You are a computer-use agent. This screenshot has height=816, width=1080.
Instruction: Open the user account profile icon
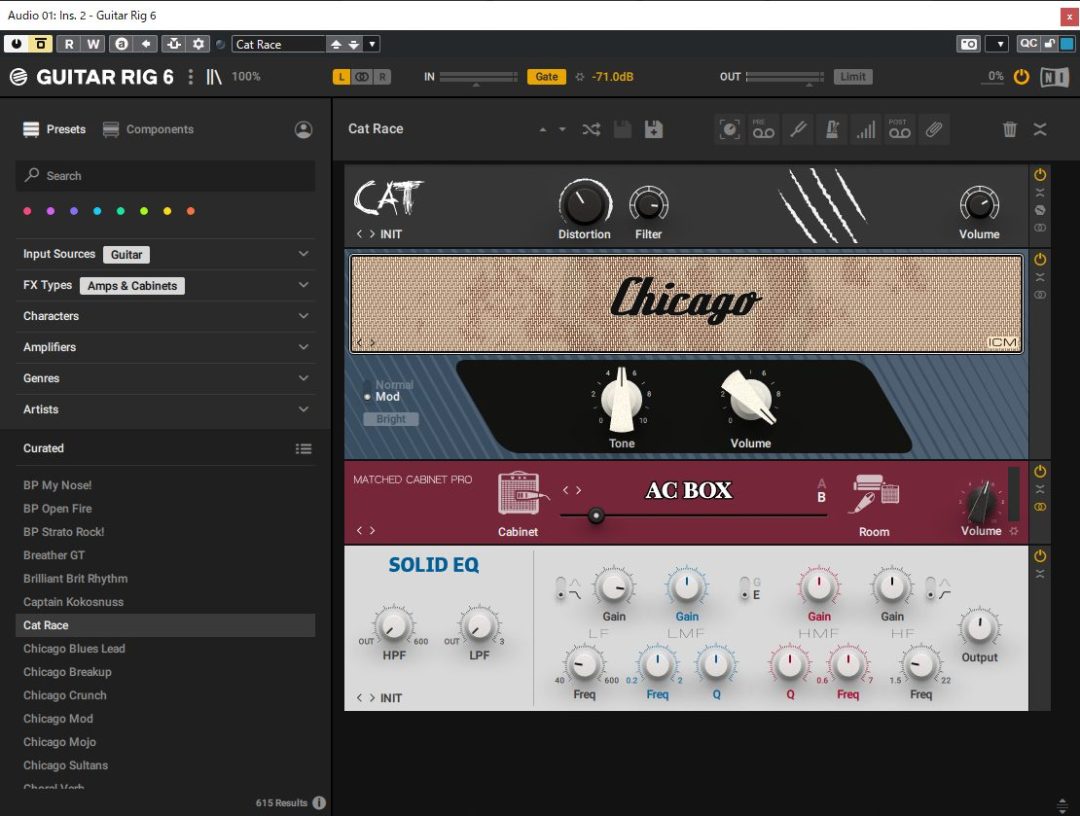(303, 129)
